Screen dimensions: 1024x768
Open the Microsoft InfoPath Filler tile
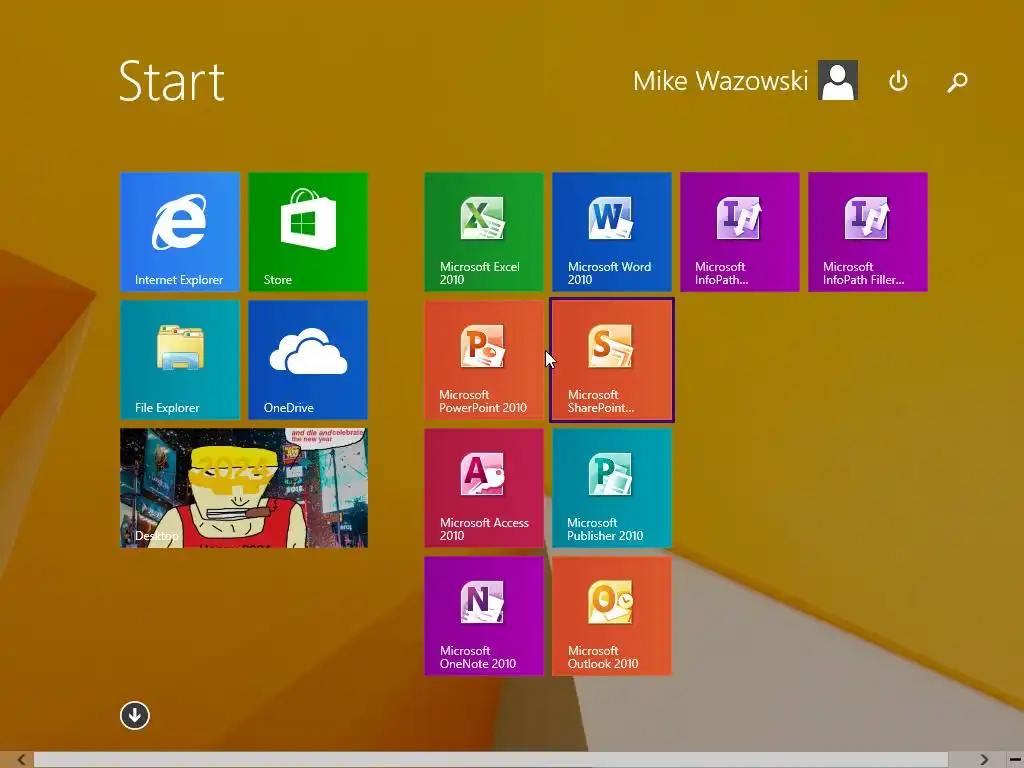tap(868, 232)
